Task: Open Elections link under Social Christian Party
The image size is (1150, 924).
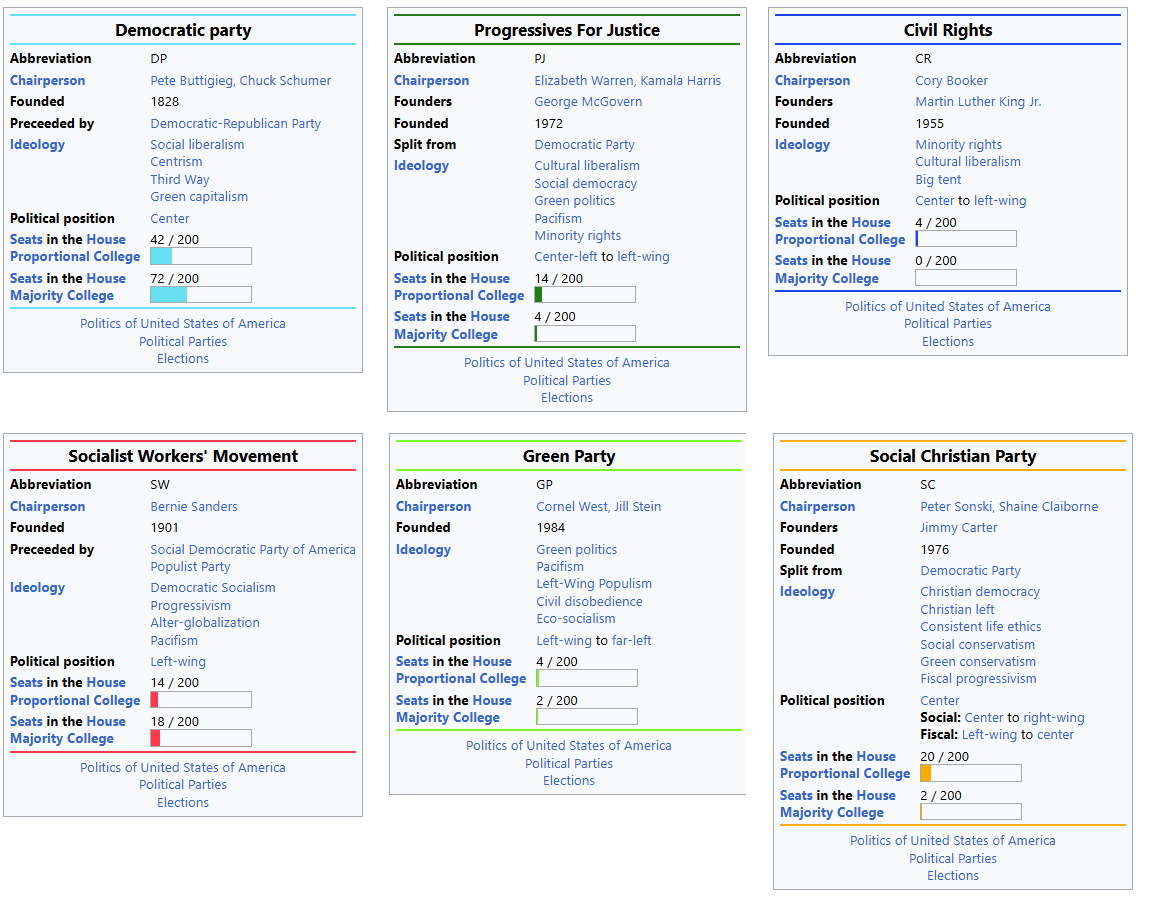Action: (953, 876)
